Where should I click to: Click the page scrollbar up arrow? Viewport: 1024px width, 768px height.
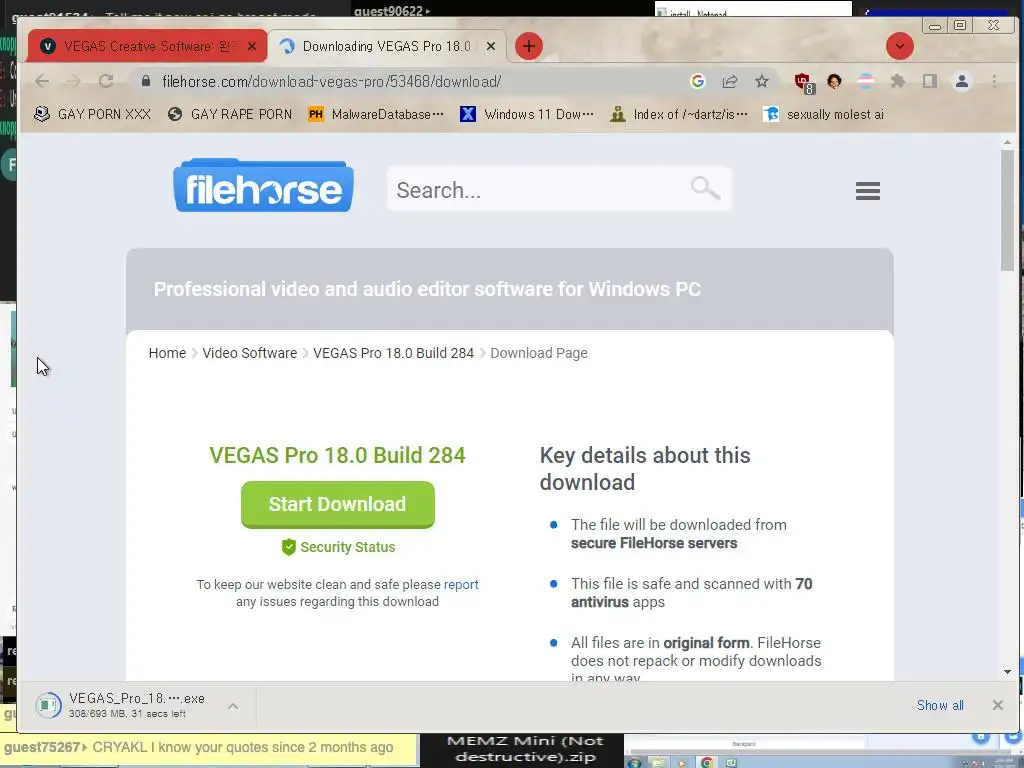click(x=1007, y=142)
